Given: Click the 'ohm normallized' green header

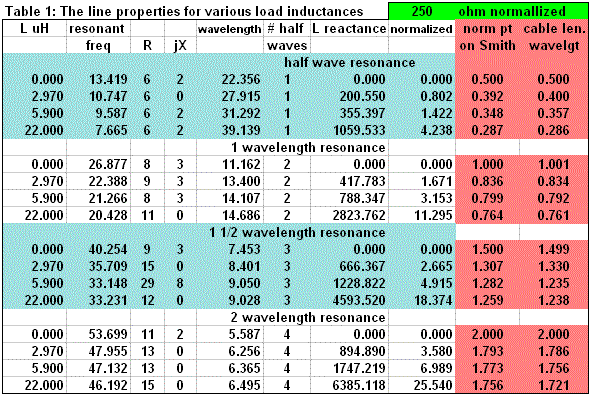Looking at the screenshot, I should [512, 11].
